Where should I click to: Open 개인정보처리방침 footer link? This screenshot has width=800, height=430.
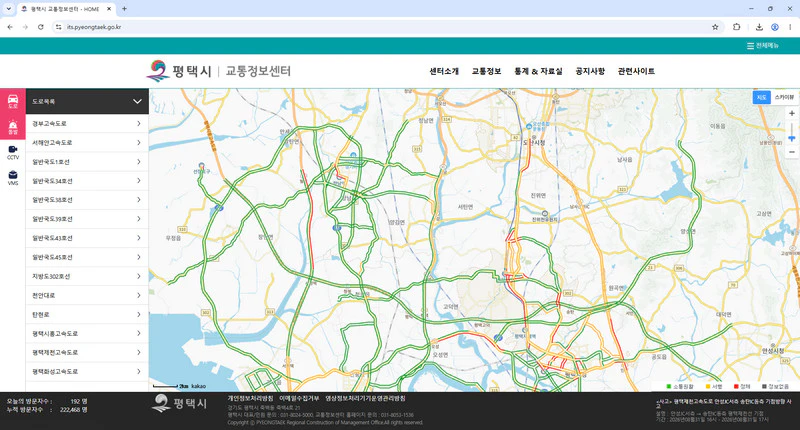[x=251, y=398]
